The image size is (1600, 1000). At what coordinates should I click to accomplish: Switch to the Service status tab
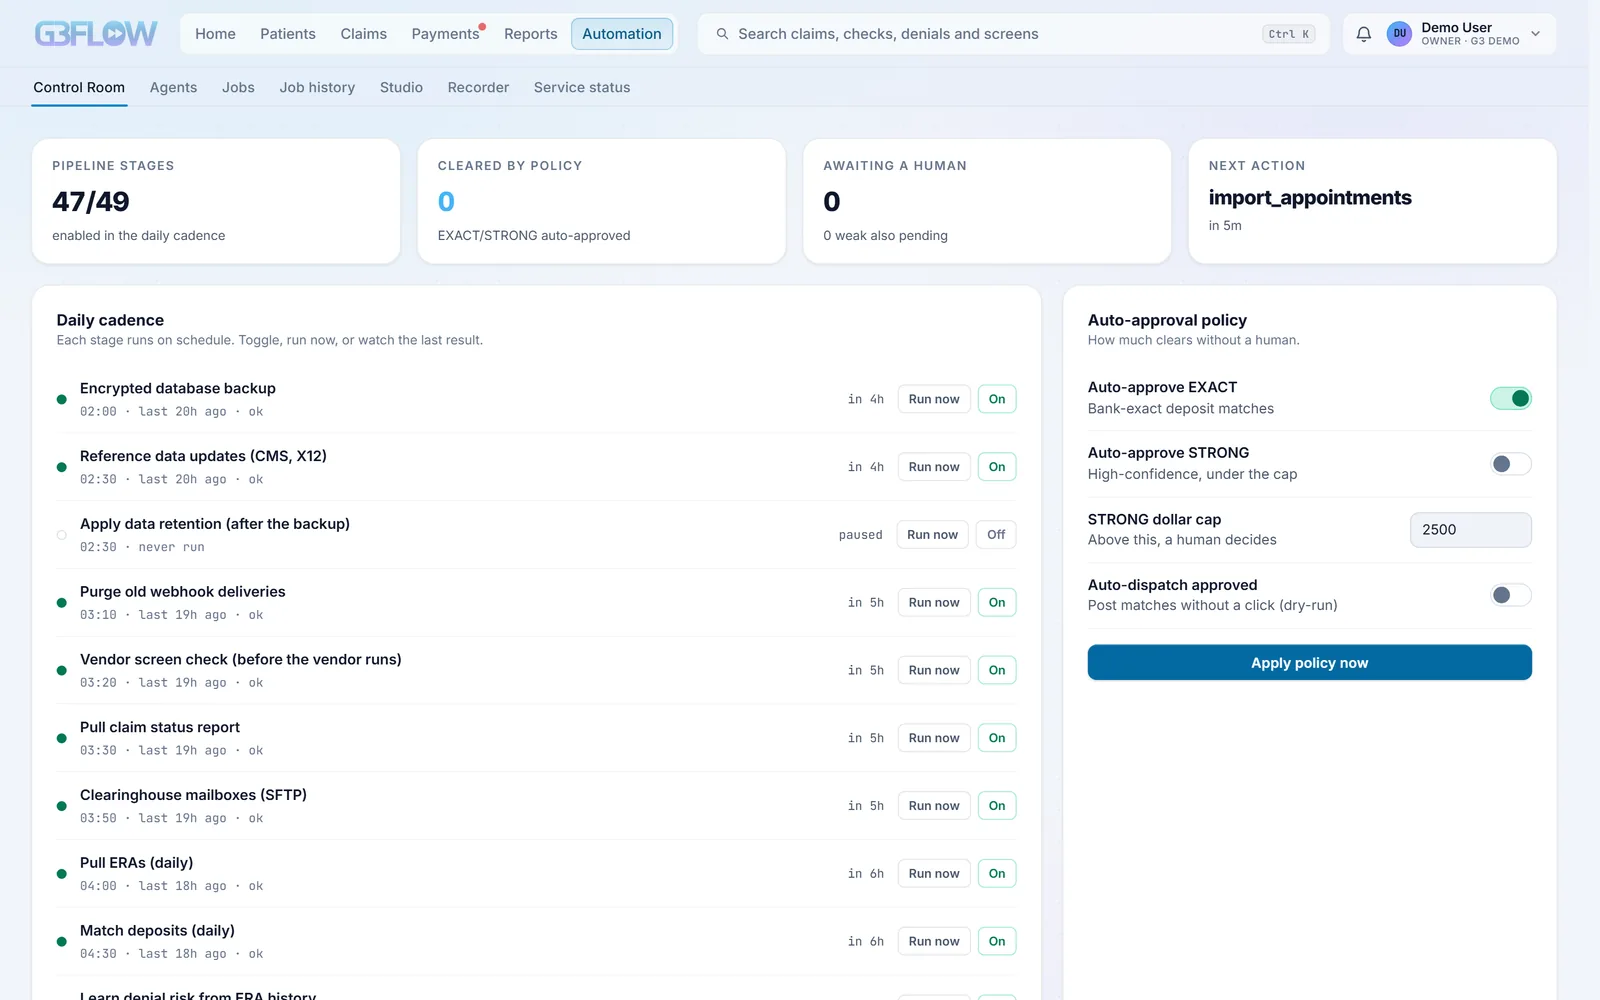pyautogui.click(x=582, y=88)
